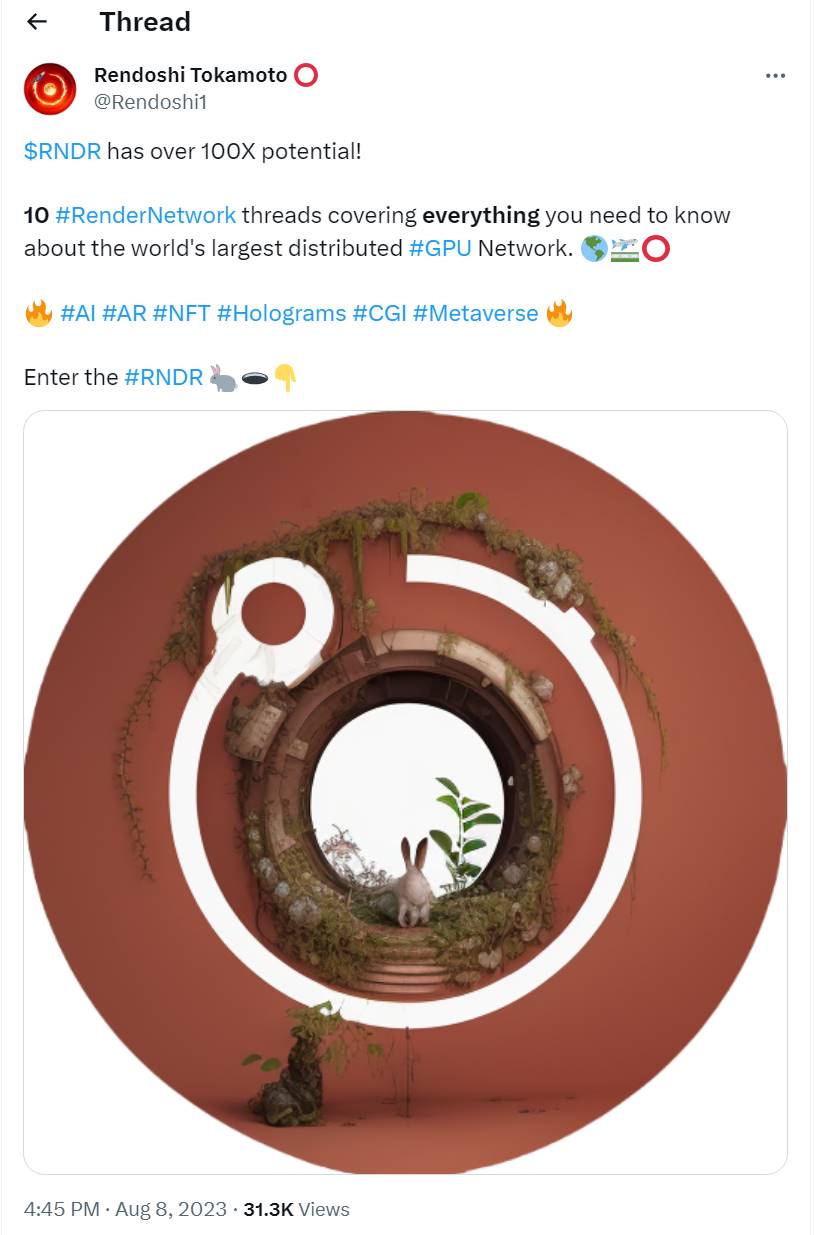Viewport: 815px width, 1235px height.
Task: Open the Rendoshi Tokamoto display name
Action: point(190,75)
